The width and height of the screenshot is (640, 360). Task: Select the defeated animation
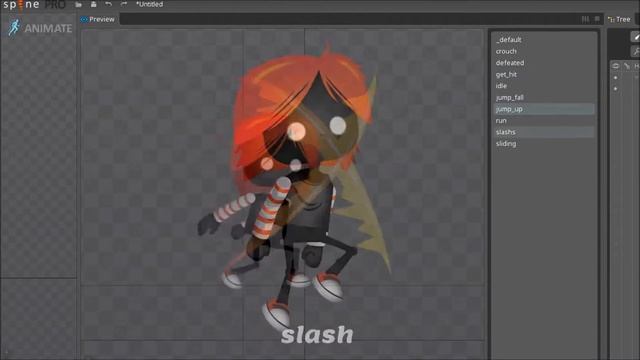[544, 63]
